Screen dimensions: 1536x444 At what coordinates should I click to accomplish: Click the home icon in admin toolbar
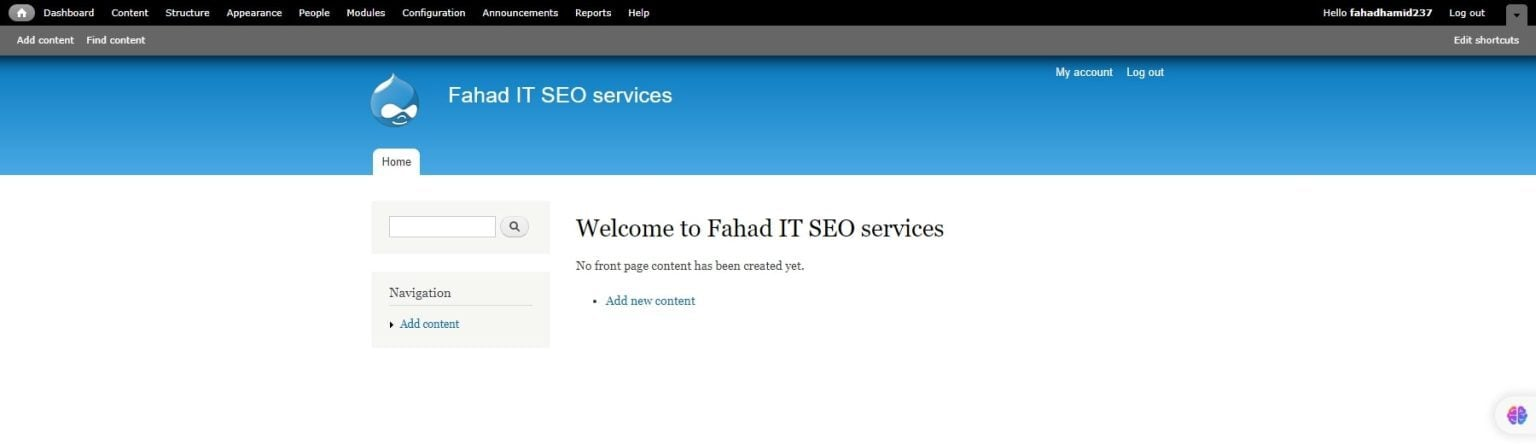tap(21, 13)
